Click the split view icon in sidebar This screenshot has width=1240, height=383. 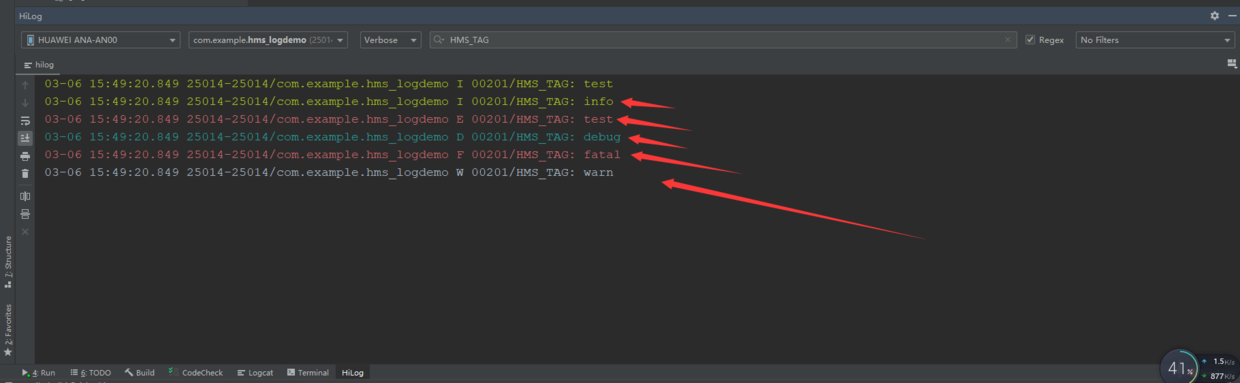(25, 196)
